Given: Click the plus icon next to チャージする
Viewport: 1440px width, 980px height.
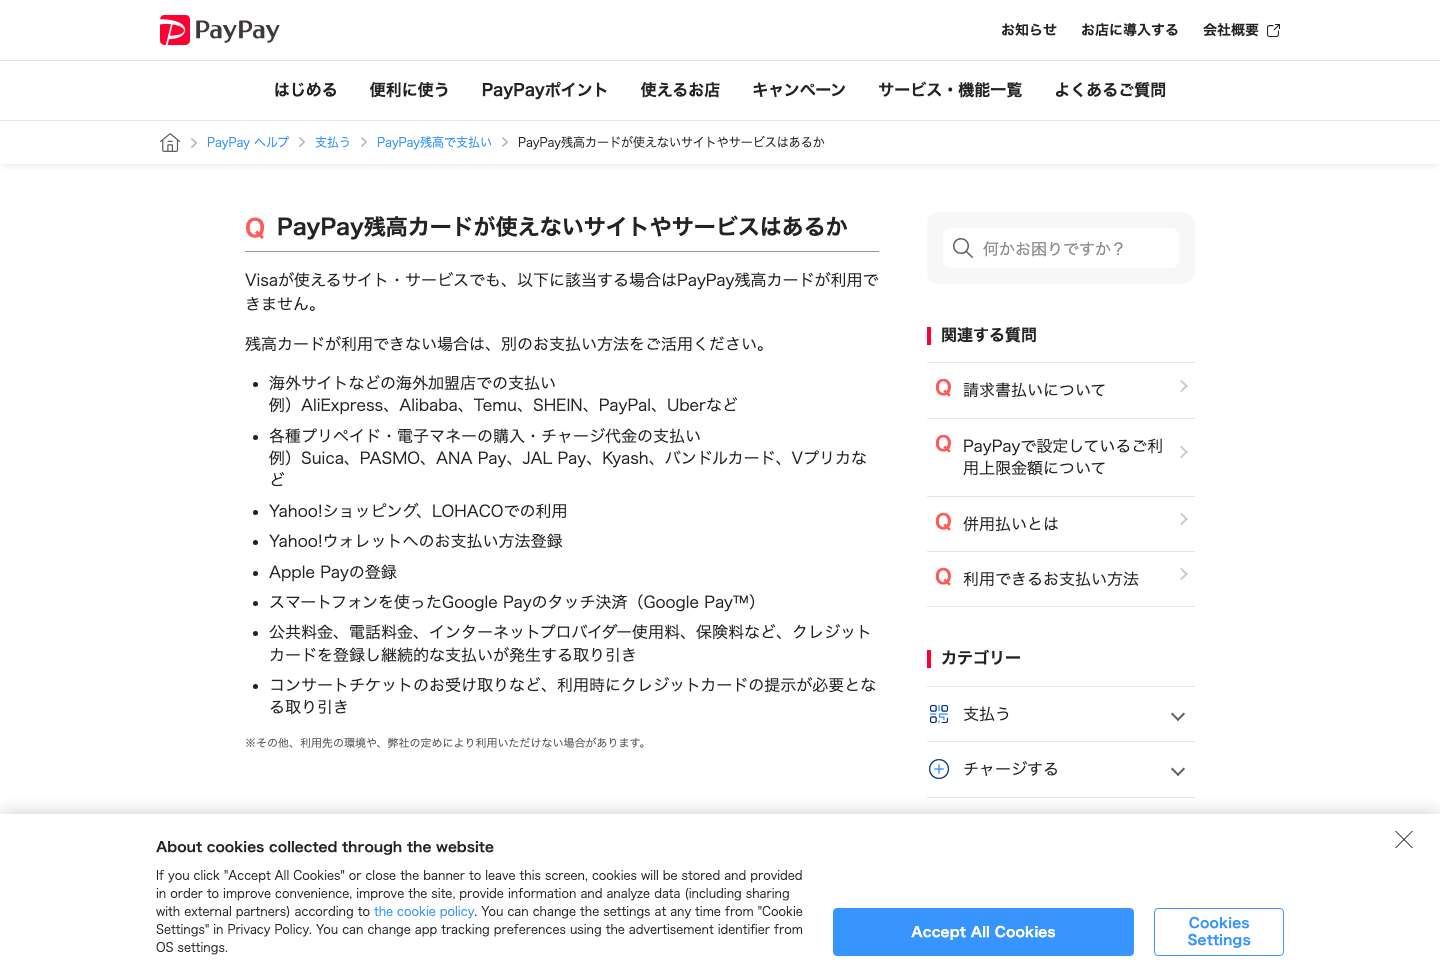Looking at the screenshot, I should point(939,769).
